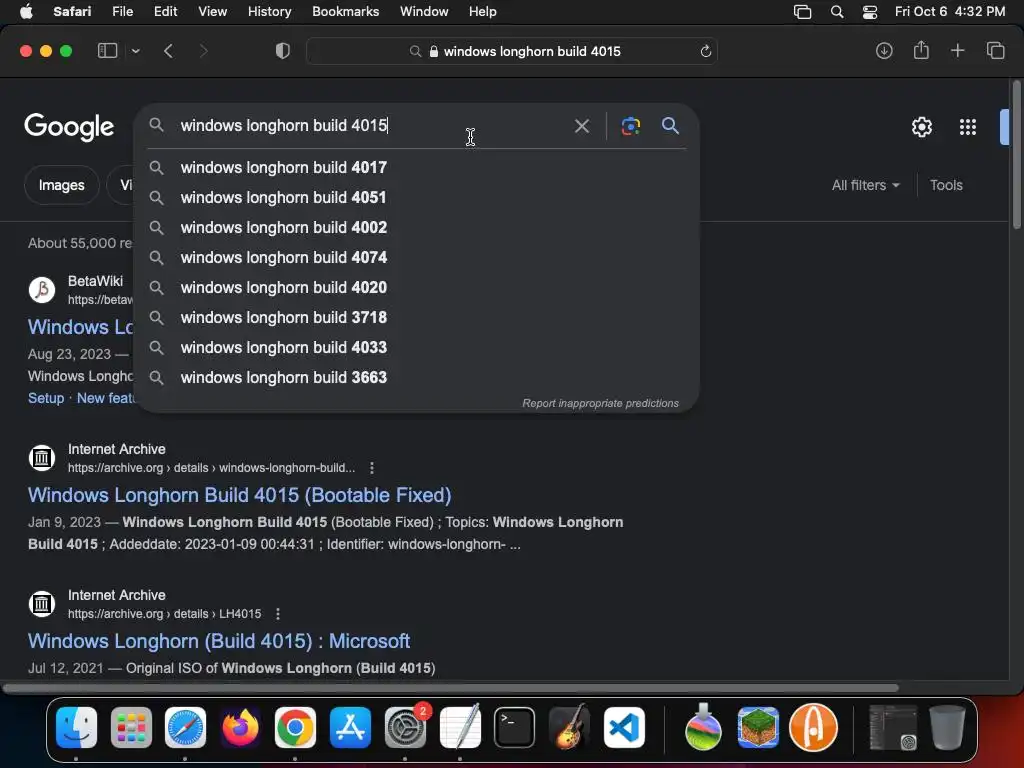Launch GarageBand from the Dock
The width and height of the screenshot is (1024, 768).
click(x=569, y=727)
